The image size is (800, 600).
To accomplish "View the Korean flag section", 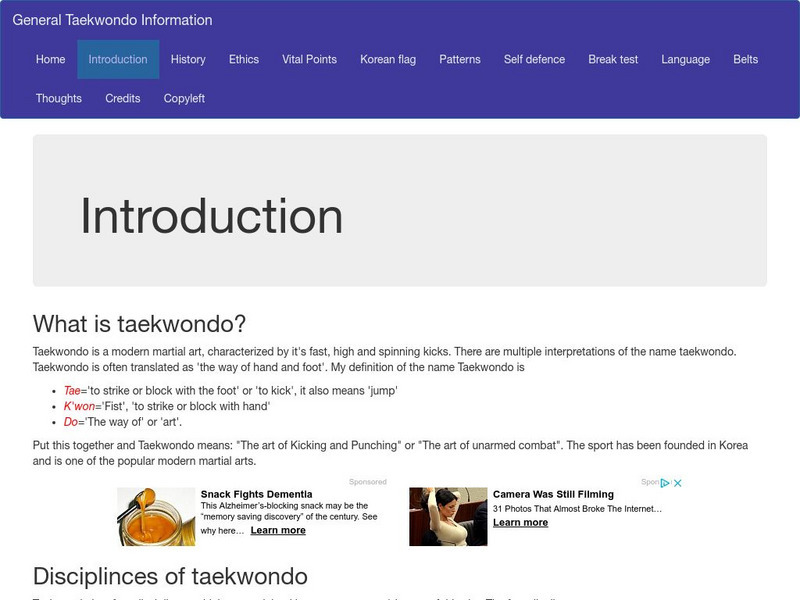I will click(390, 59).
